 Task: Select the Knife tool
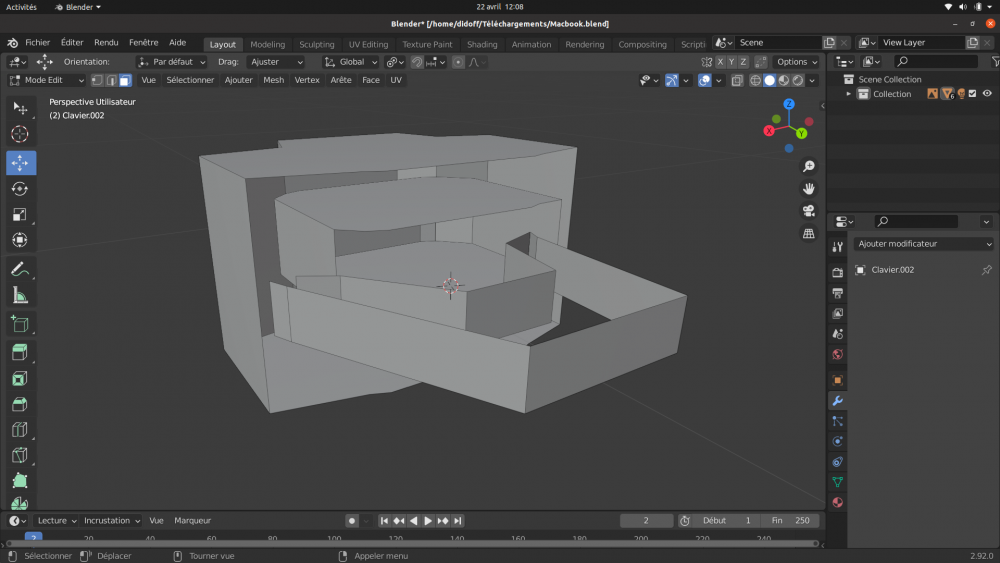click(20, 455)
